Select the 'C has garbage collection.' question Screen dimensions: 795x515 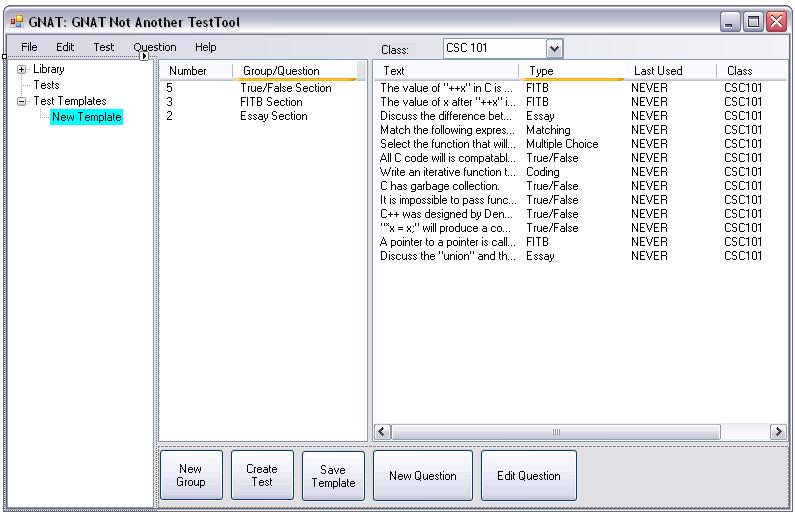440,186
